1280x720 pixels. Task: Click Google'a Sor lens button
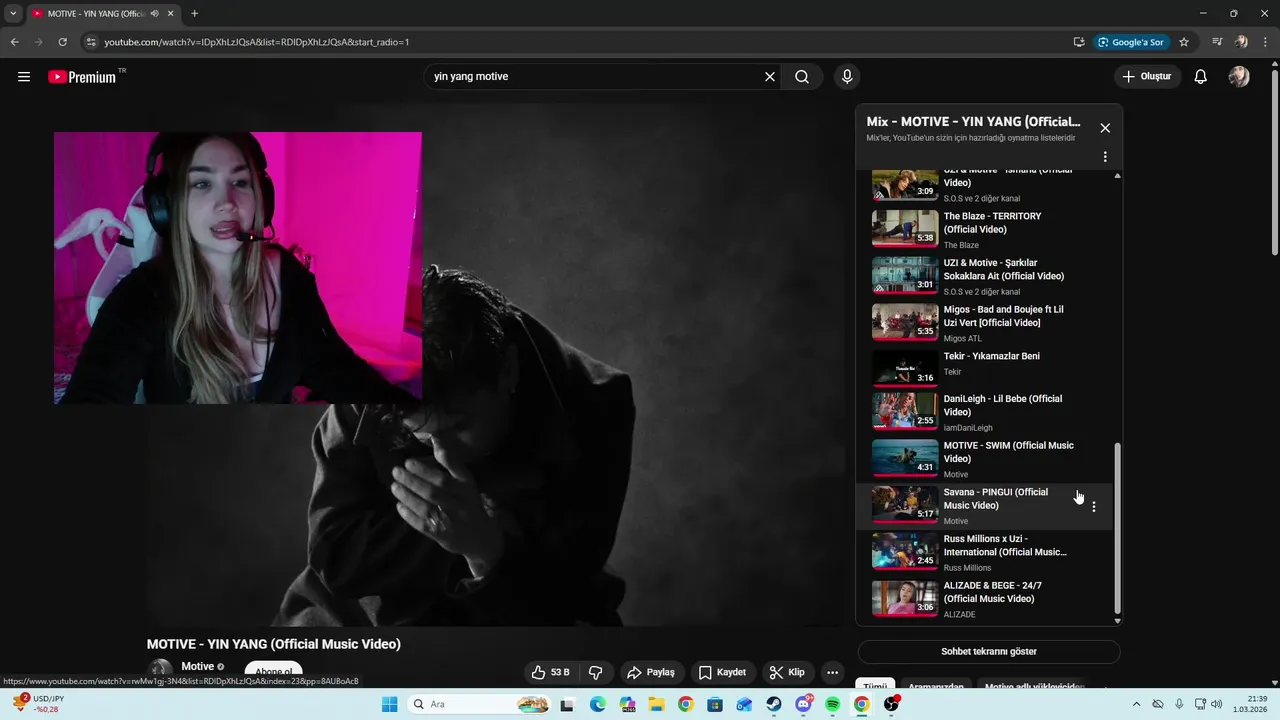1131,42
